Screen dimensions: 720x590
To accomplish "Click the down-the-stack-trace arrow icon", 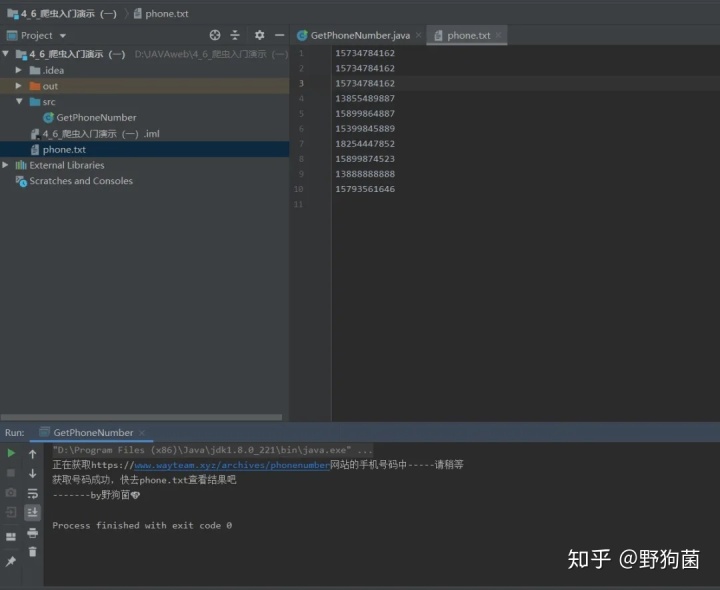I will 33,473.
